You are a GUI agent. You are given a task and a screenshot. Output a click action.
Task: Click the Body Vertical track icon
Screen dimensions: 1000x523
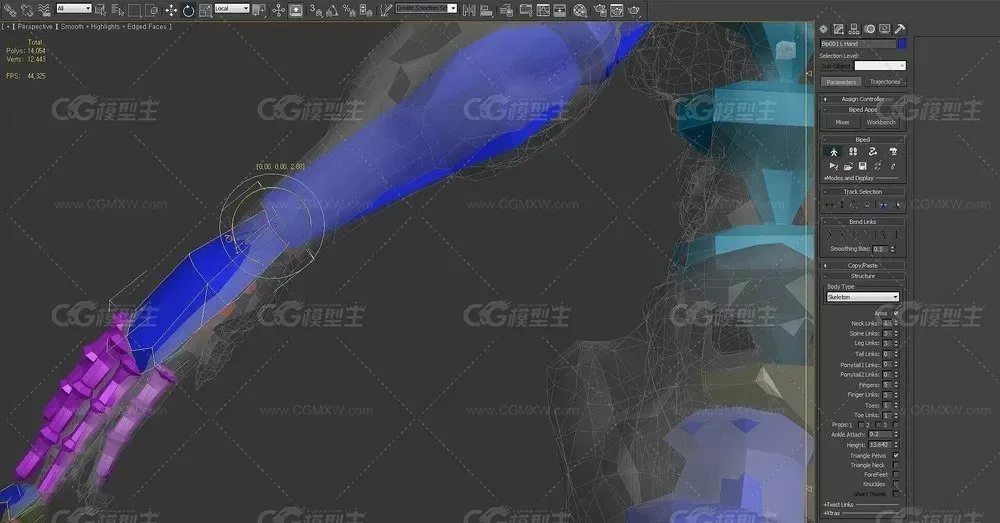841,205
